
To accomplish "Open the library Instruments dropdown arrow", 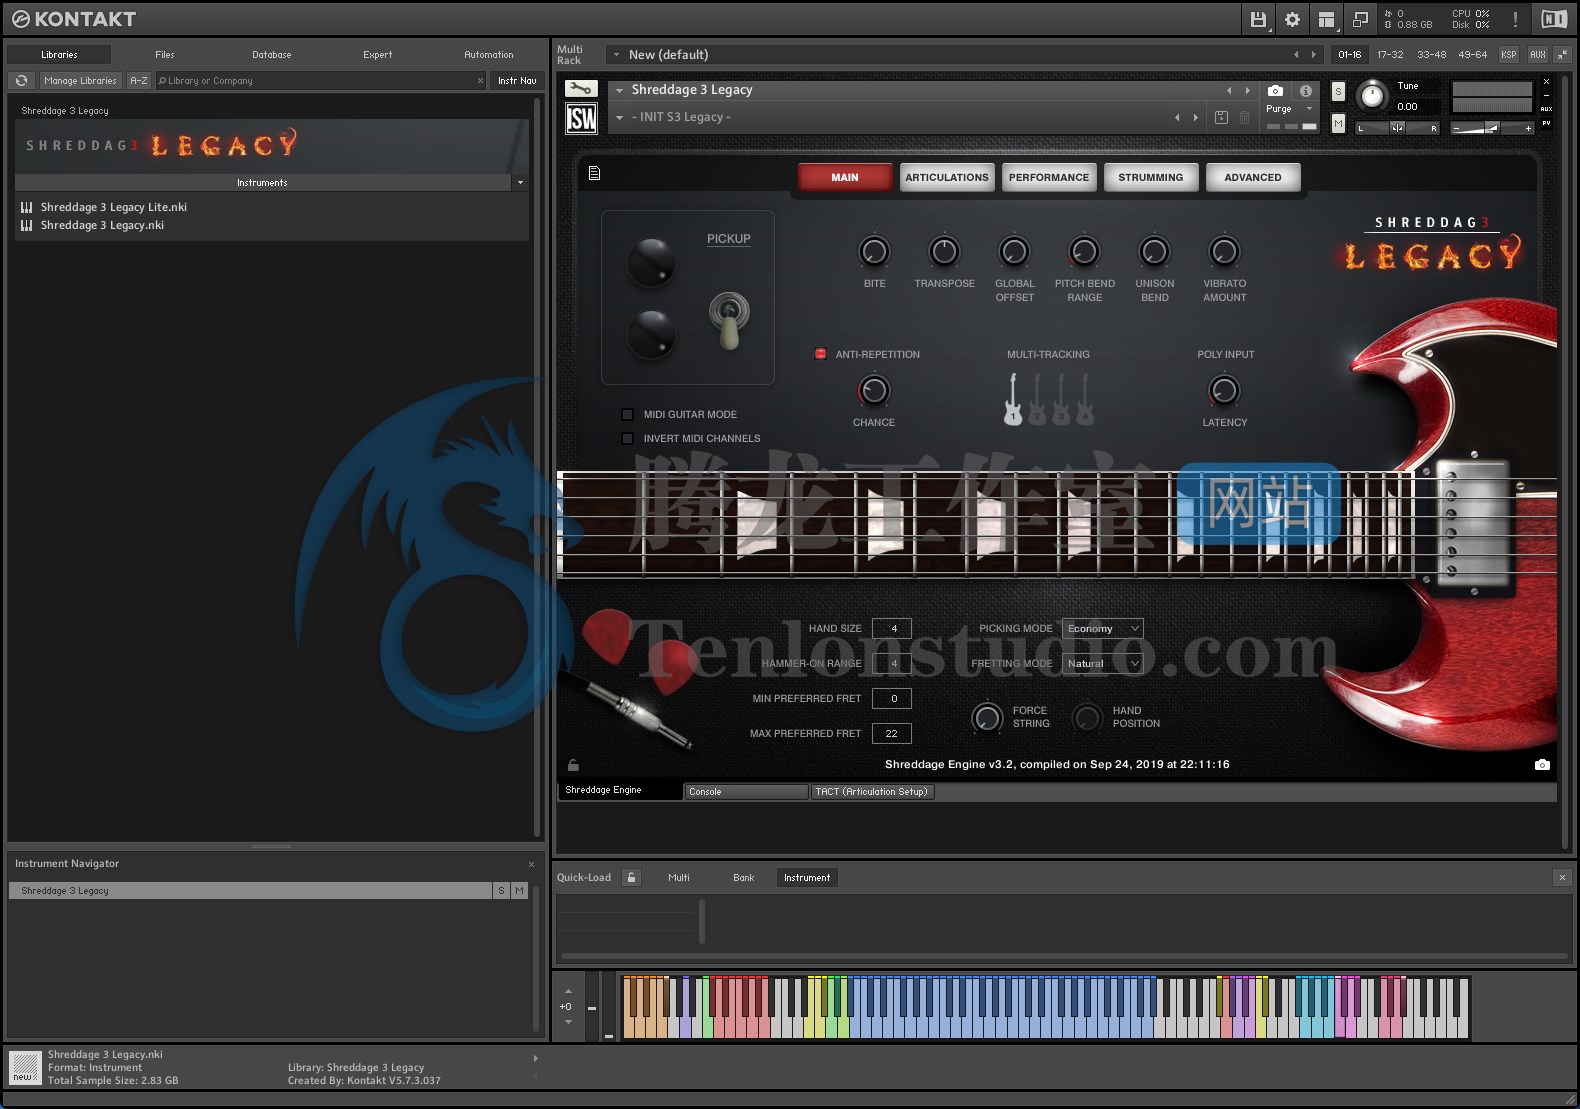I will coord(520,183).
